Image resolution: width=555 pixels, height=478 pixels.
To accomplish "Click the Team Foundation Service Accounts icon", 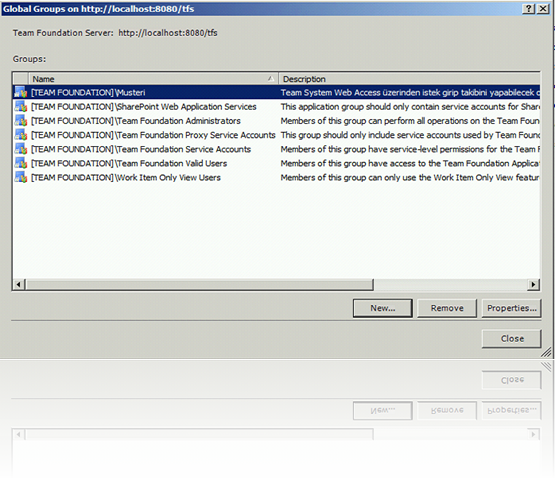I will coord(21,149).
